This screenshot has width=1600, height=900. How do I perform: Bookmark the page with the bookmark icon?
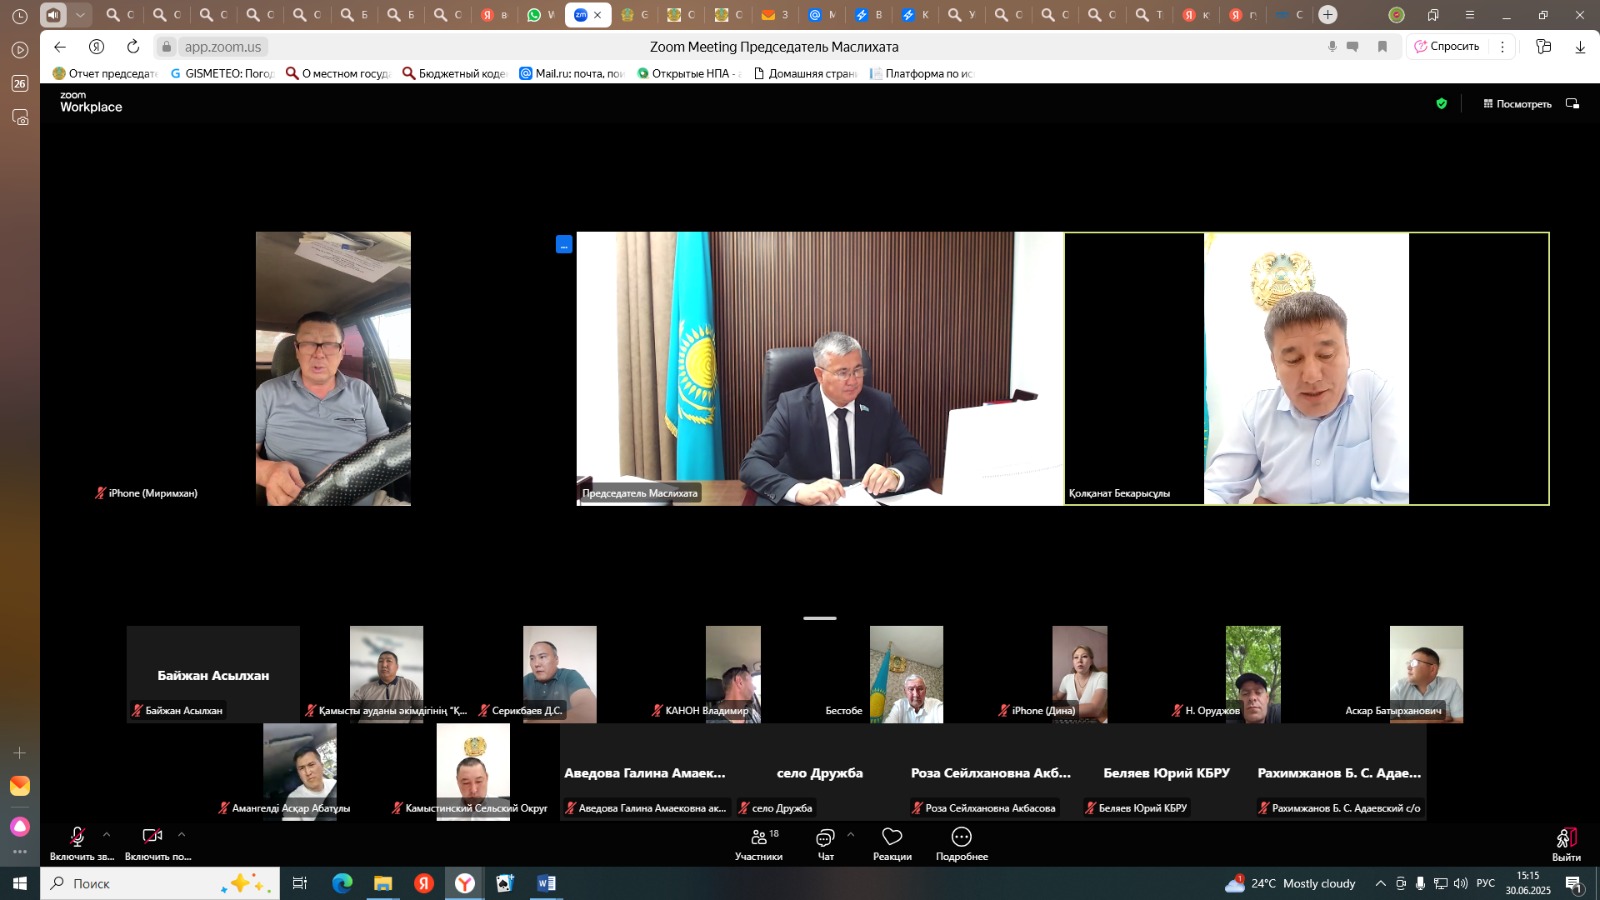coord(1383,47)
